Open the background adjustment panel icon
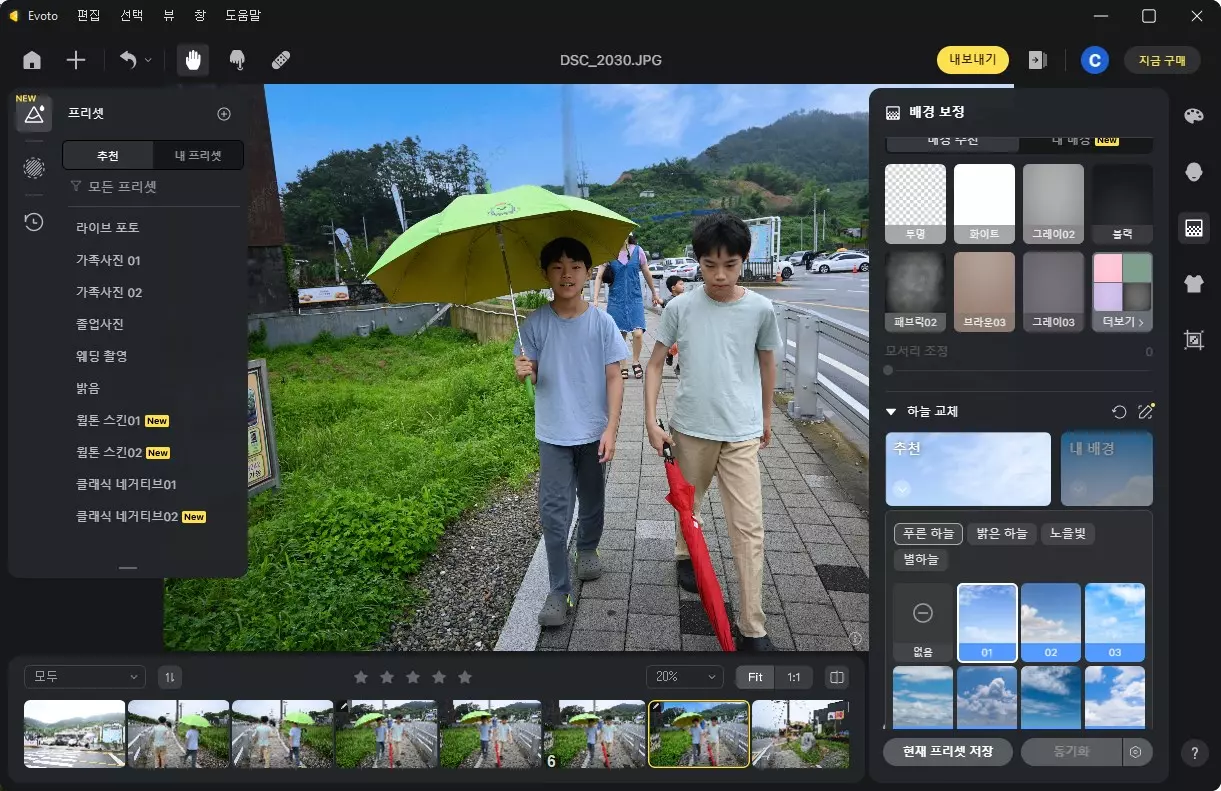Image resolution: width=1221 pixels, height=791 pixels. click(x=1193, y=228)
